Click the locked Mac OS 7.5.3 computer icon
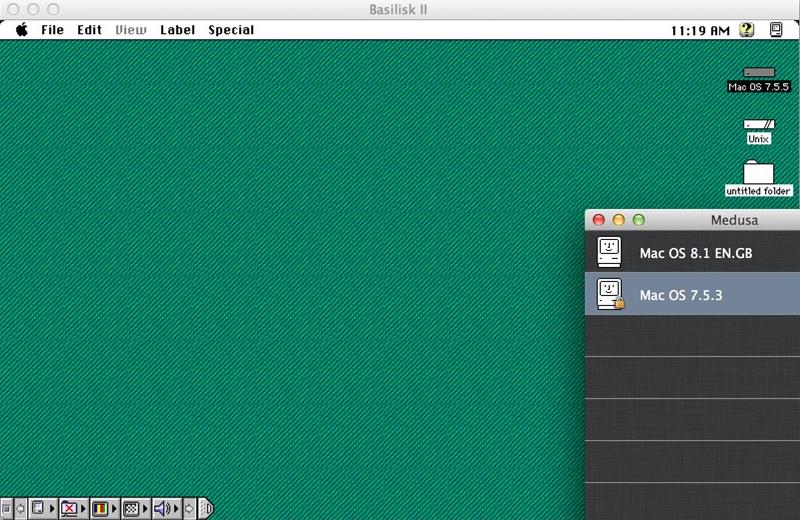This screenshot has height=520, width=800. [x=610, y=294]
